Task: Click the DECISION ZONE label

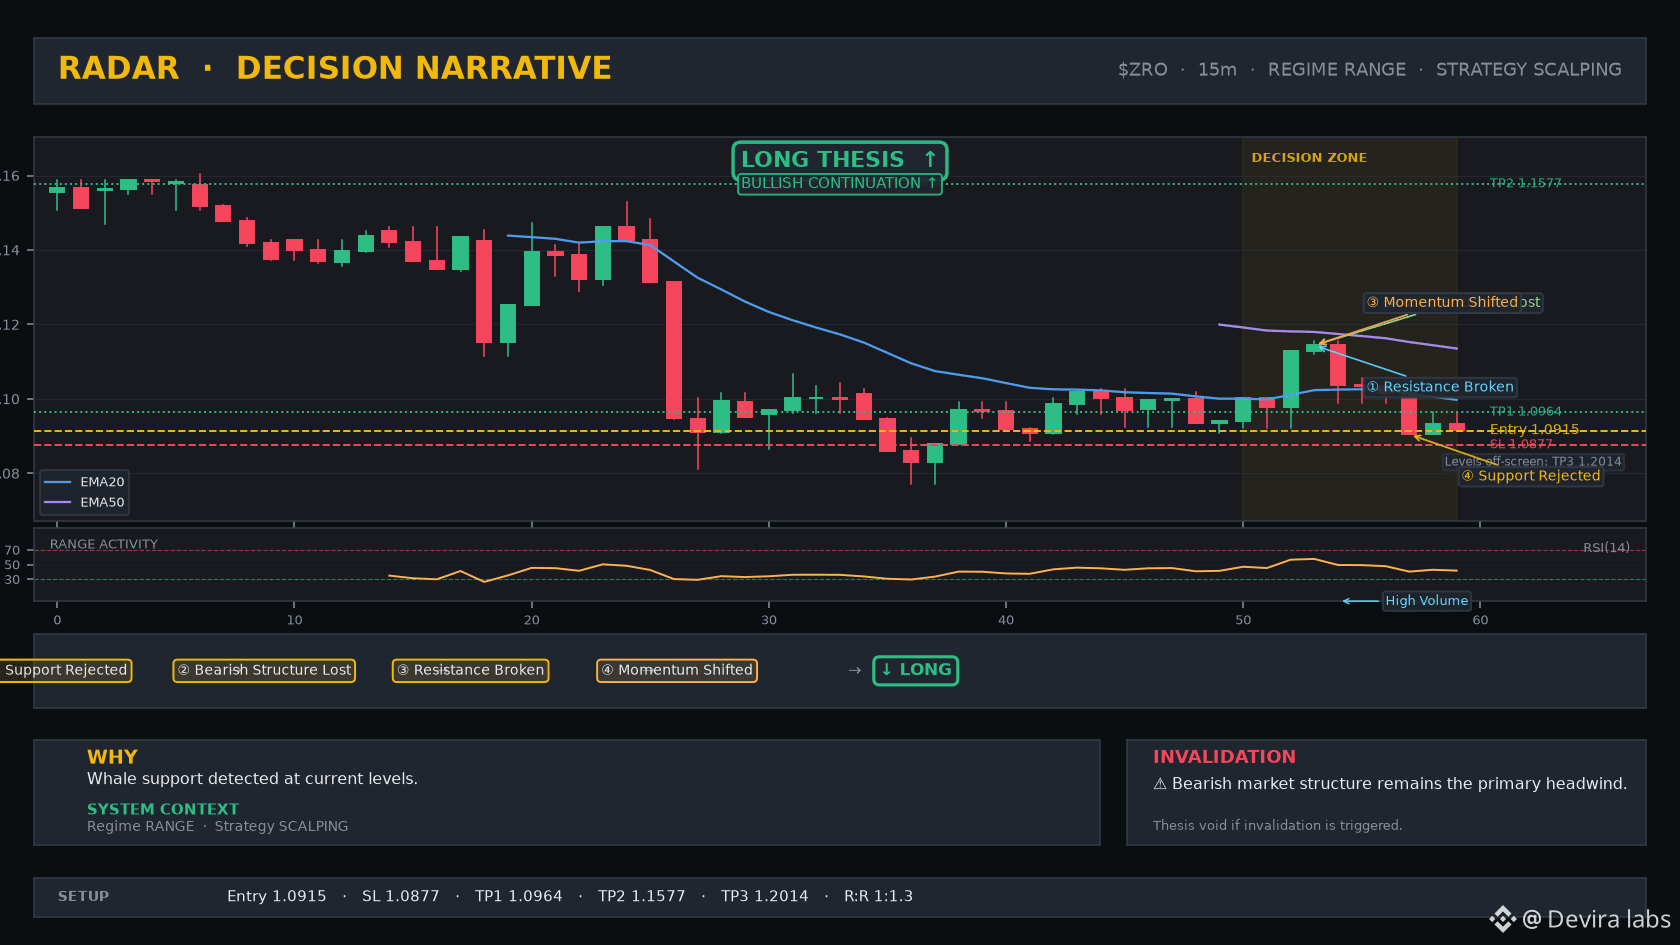Action: tap(1309, 158)
